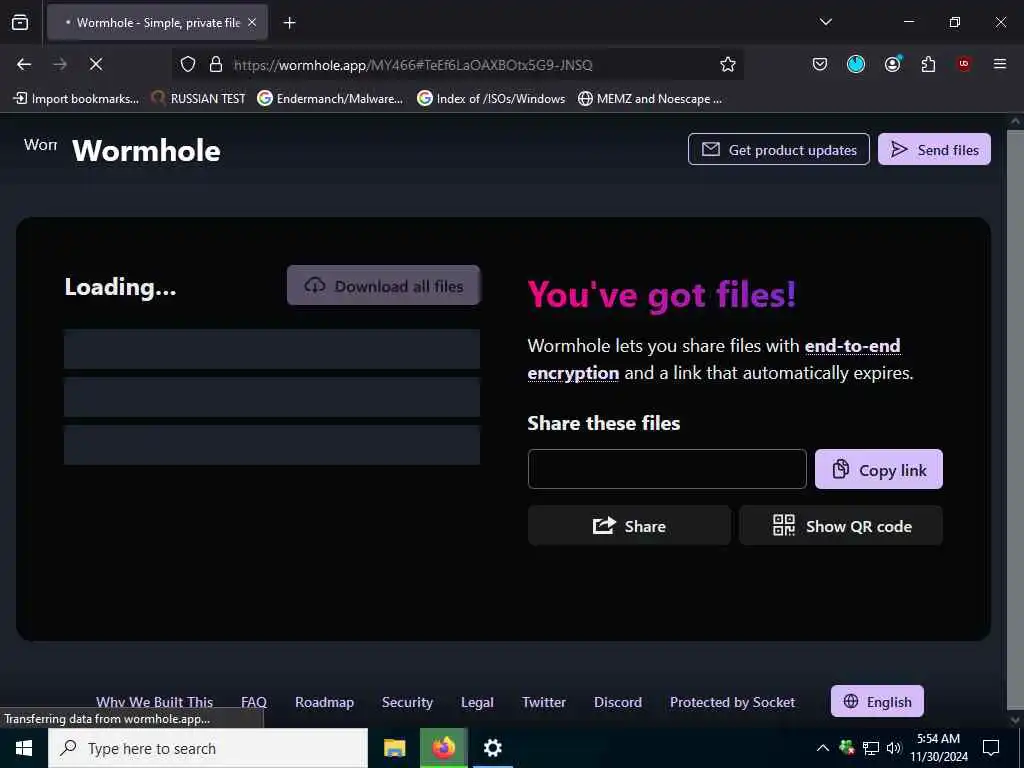1024x768 pixels.
Task: Click the green security tray icon
Action: (847, 748)
